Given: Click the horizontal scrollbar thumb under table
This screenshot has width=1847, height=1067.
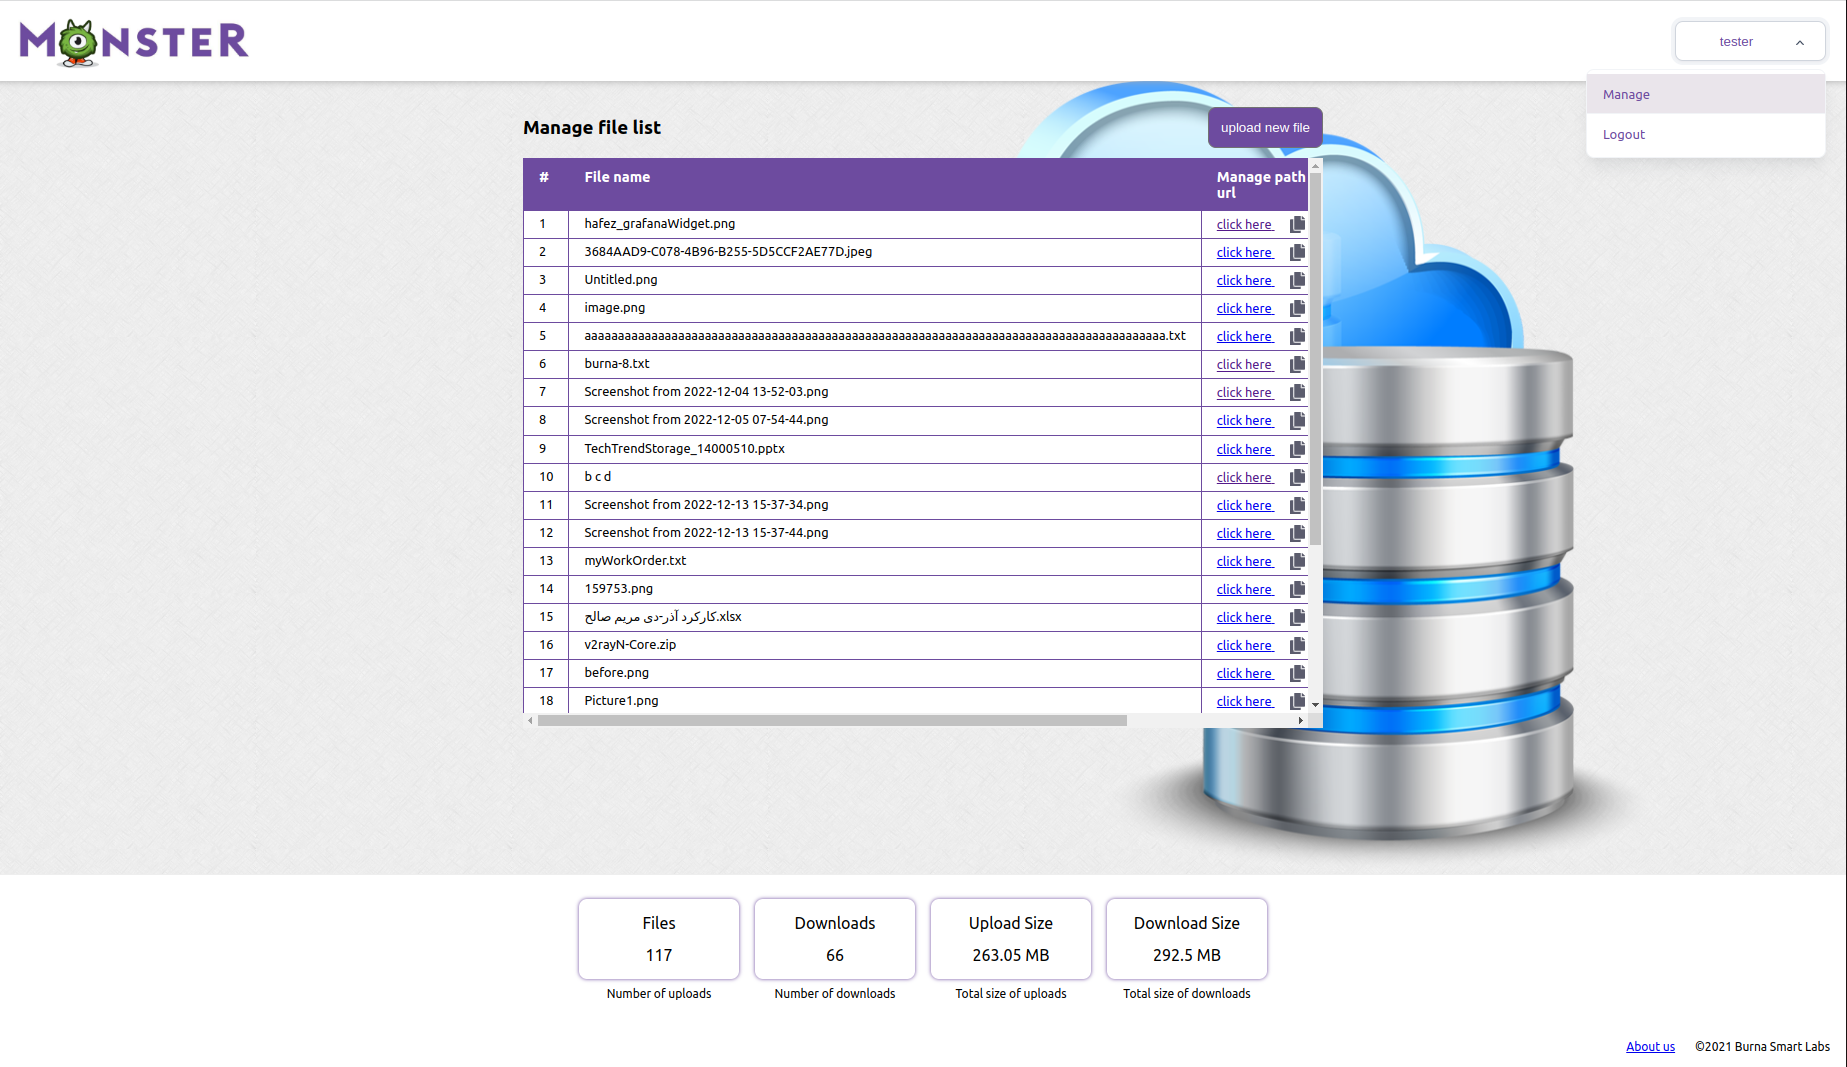Looking at the screenshot, I should point(832,720).
